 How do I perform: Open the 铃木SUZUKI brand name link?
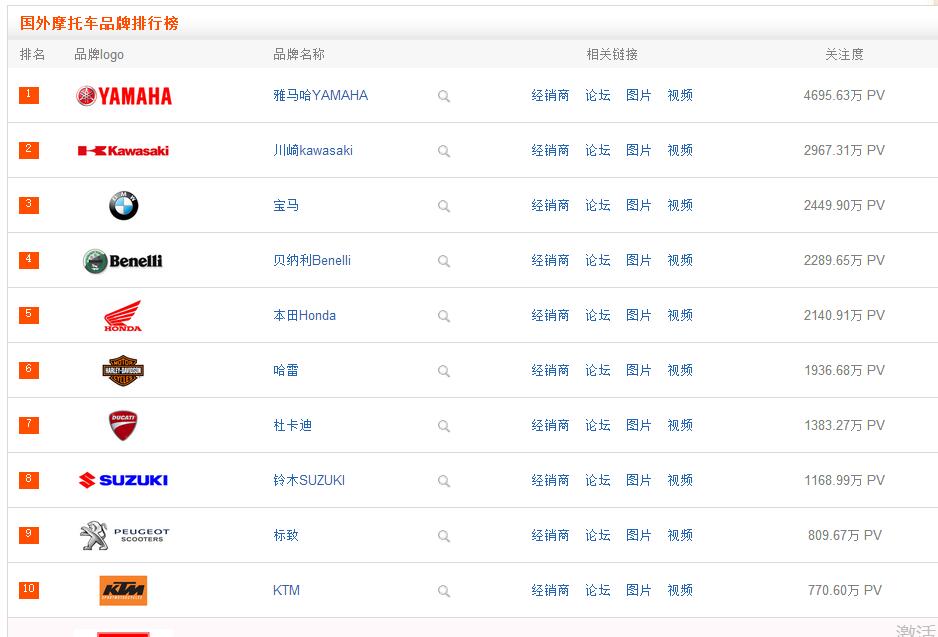(309, 481)
